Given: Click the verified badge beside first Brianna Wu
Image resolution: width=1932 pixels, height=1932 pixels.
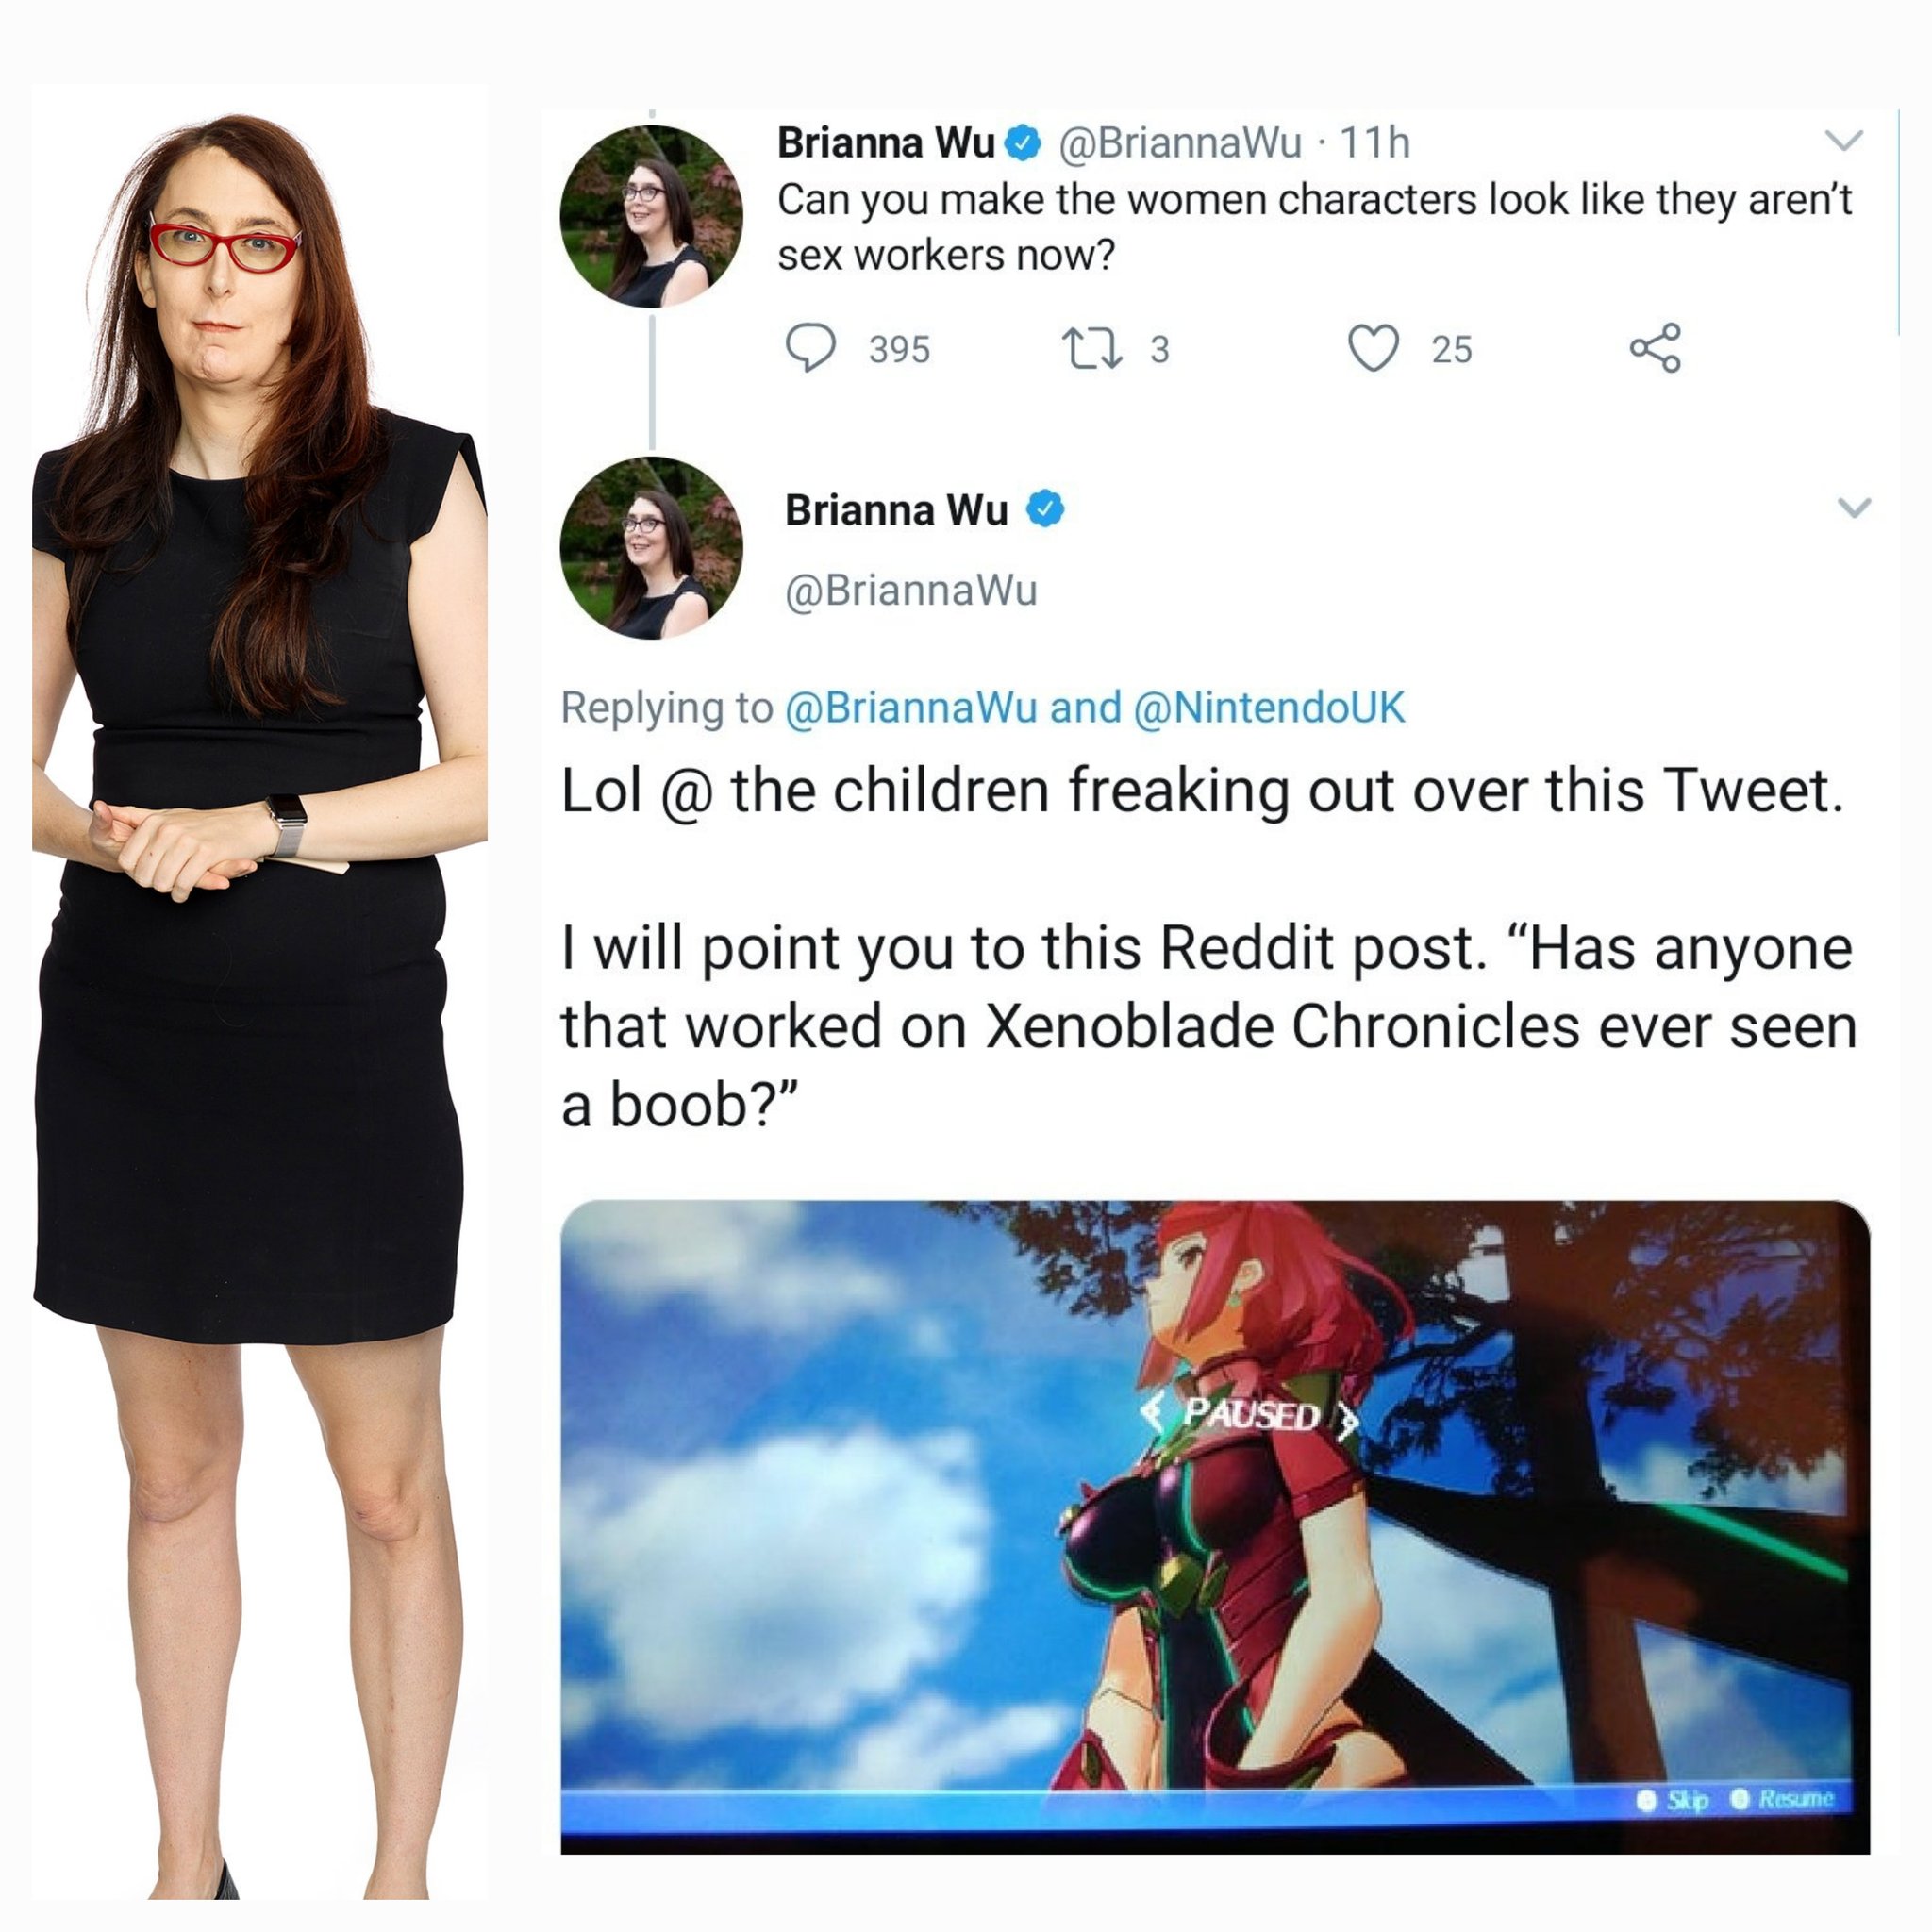Looking at the screenshot, I should pos(1022,143).
